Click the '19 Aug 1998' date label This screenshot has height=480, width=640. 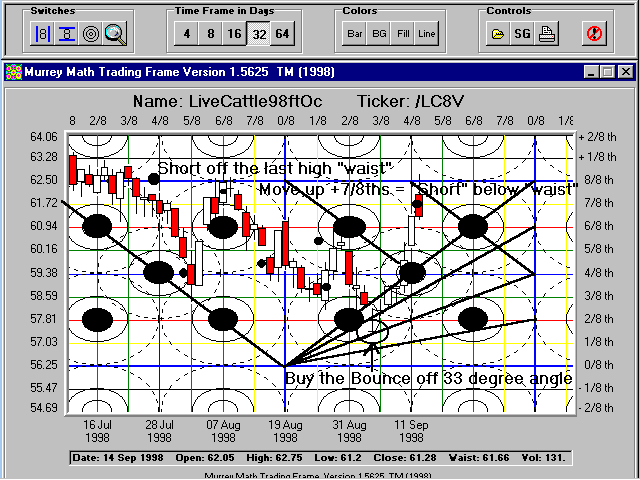pos(285,431)
